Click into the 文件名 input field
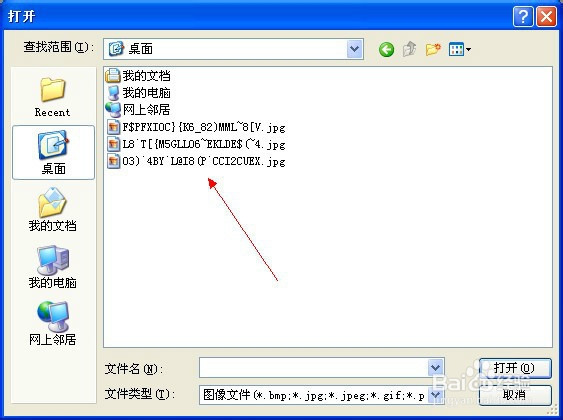This screenshot has height=420, width=563. click(322, 368)
